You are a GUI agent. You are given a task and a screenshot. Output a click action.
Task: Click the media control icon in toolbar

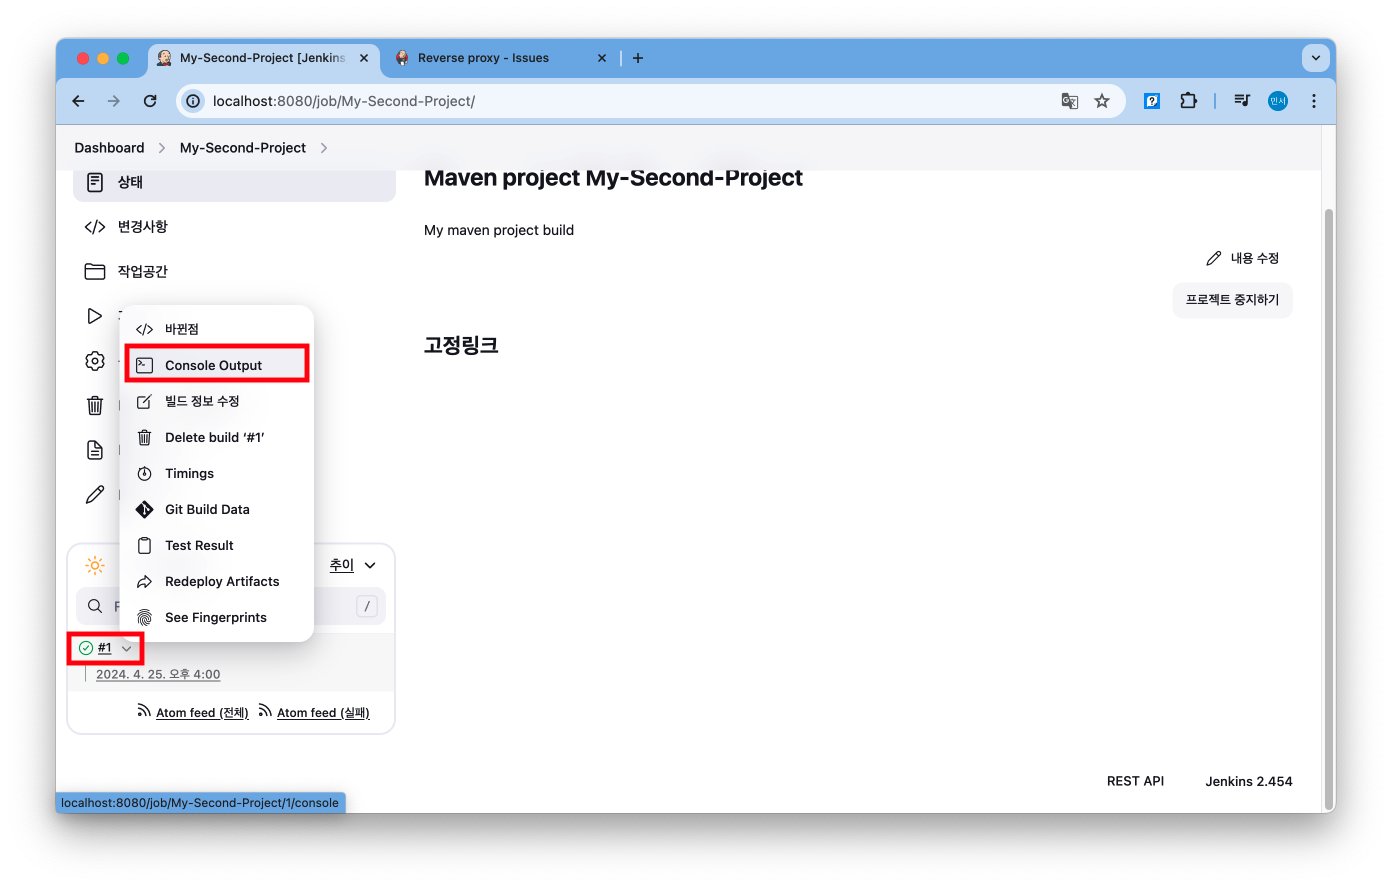tap(1242, 101)
